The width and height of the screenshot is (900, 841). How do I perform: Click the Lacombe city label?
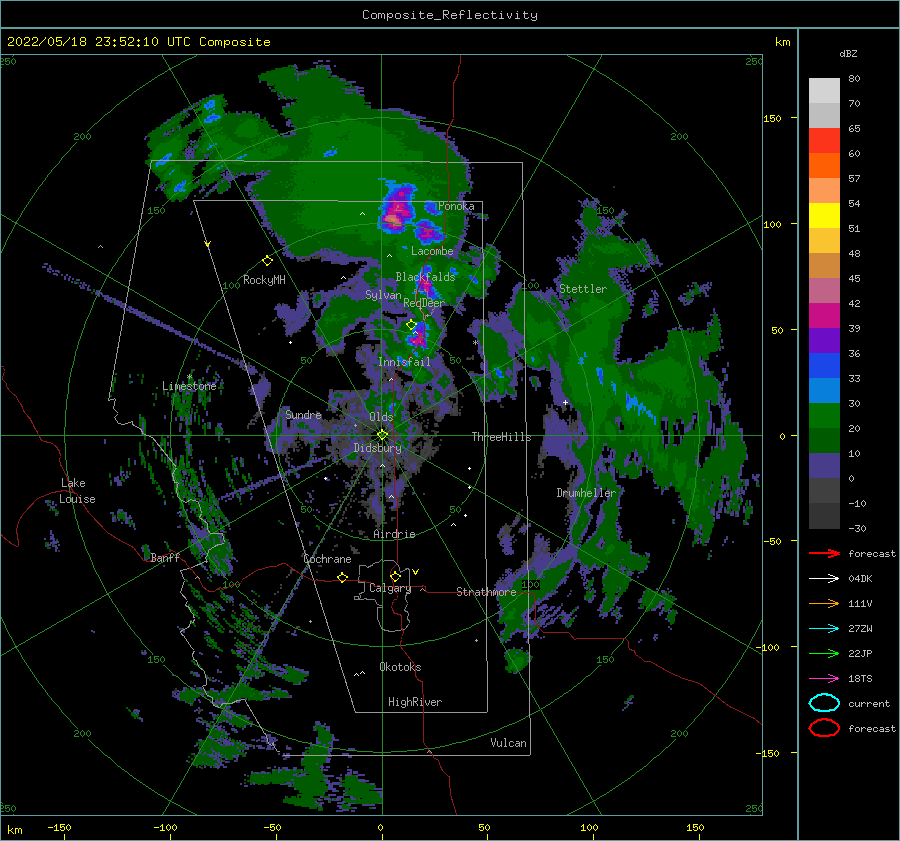click(432, 251)
